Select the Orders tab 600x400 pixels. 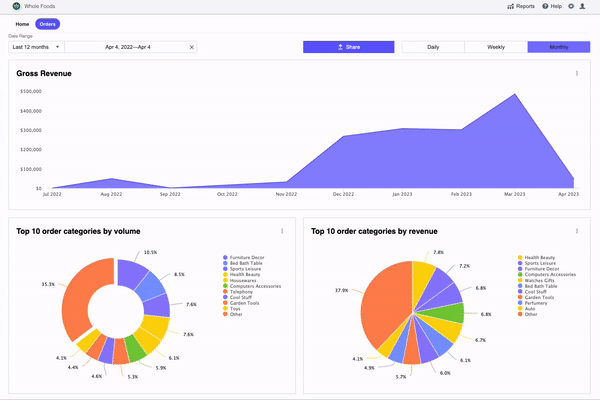pyautogui.click(x=47, y=24)
